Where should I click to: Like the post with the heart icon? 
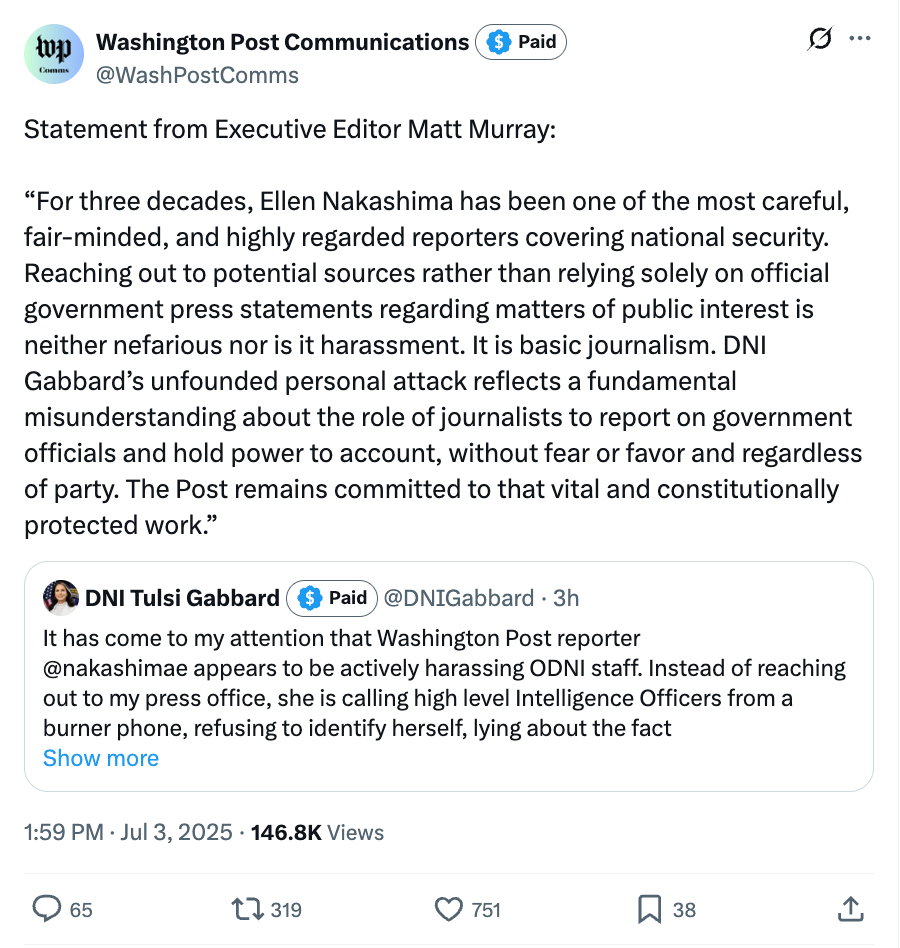point(449,908)
